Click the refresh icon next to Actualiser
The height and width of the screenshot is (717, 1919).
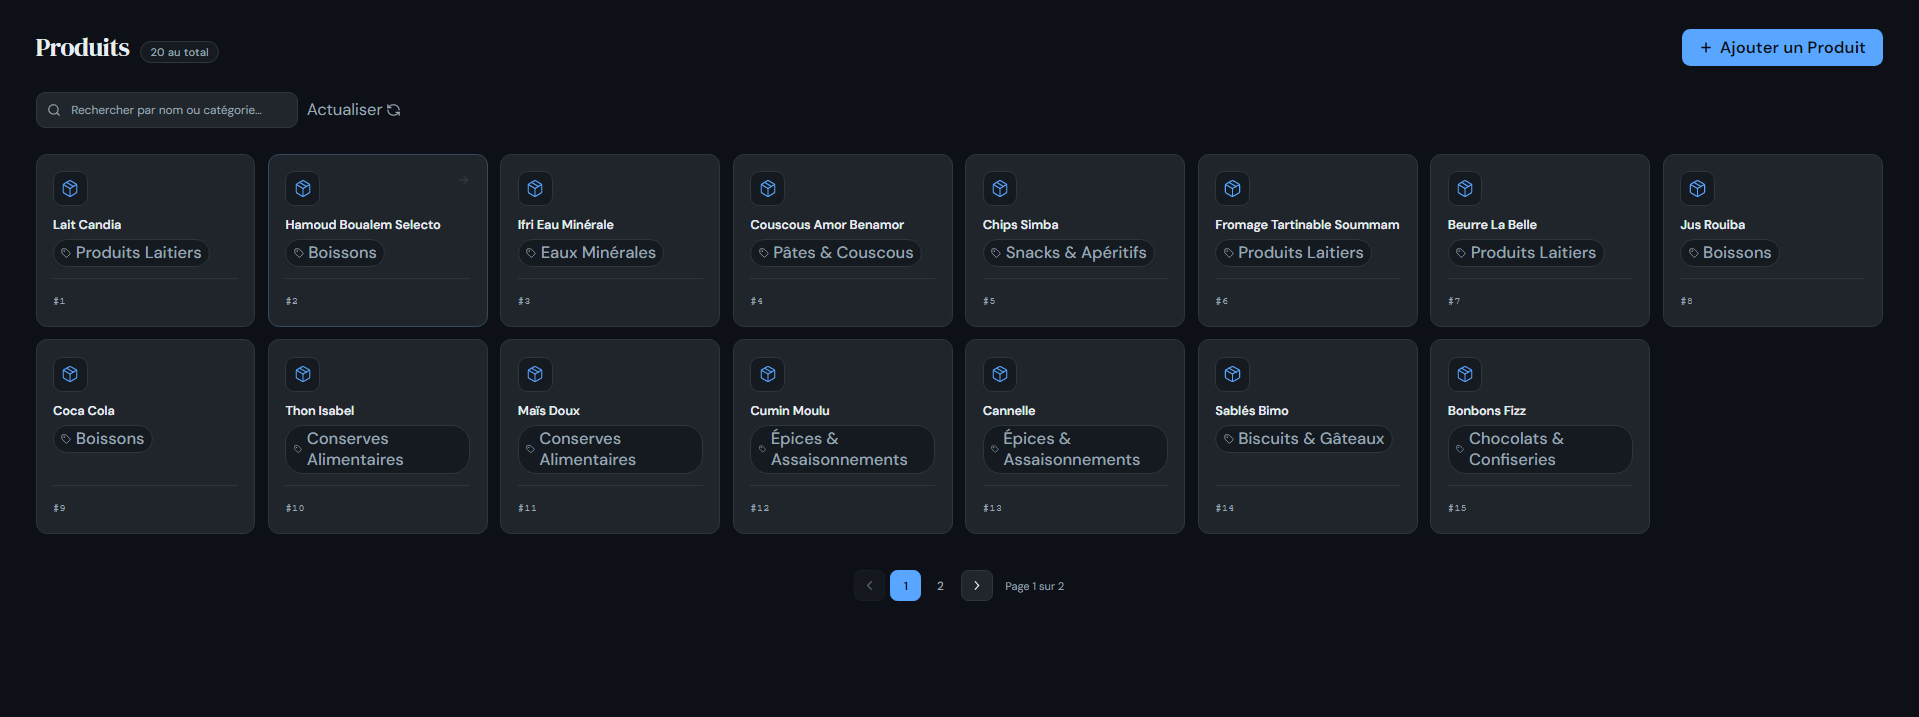tap(394, 110)
